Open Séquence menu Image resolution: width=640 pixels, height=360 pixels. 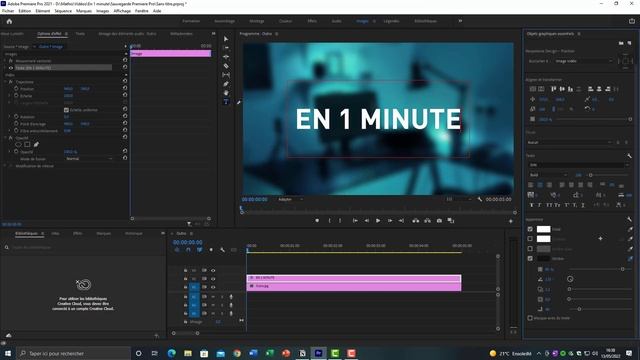(63, 11)
